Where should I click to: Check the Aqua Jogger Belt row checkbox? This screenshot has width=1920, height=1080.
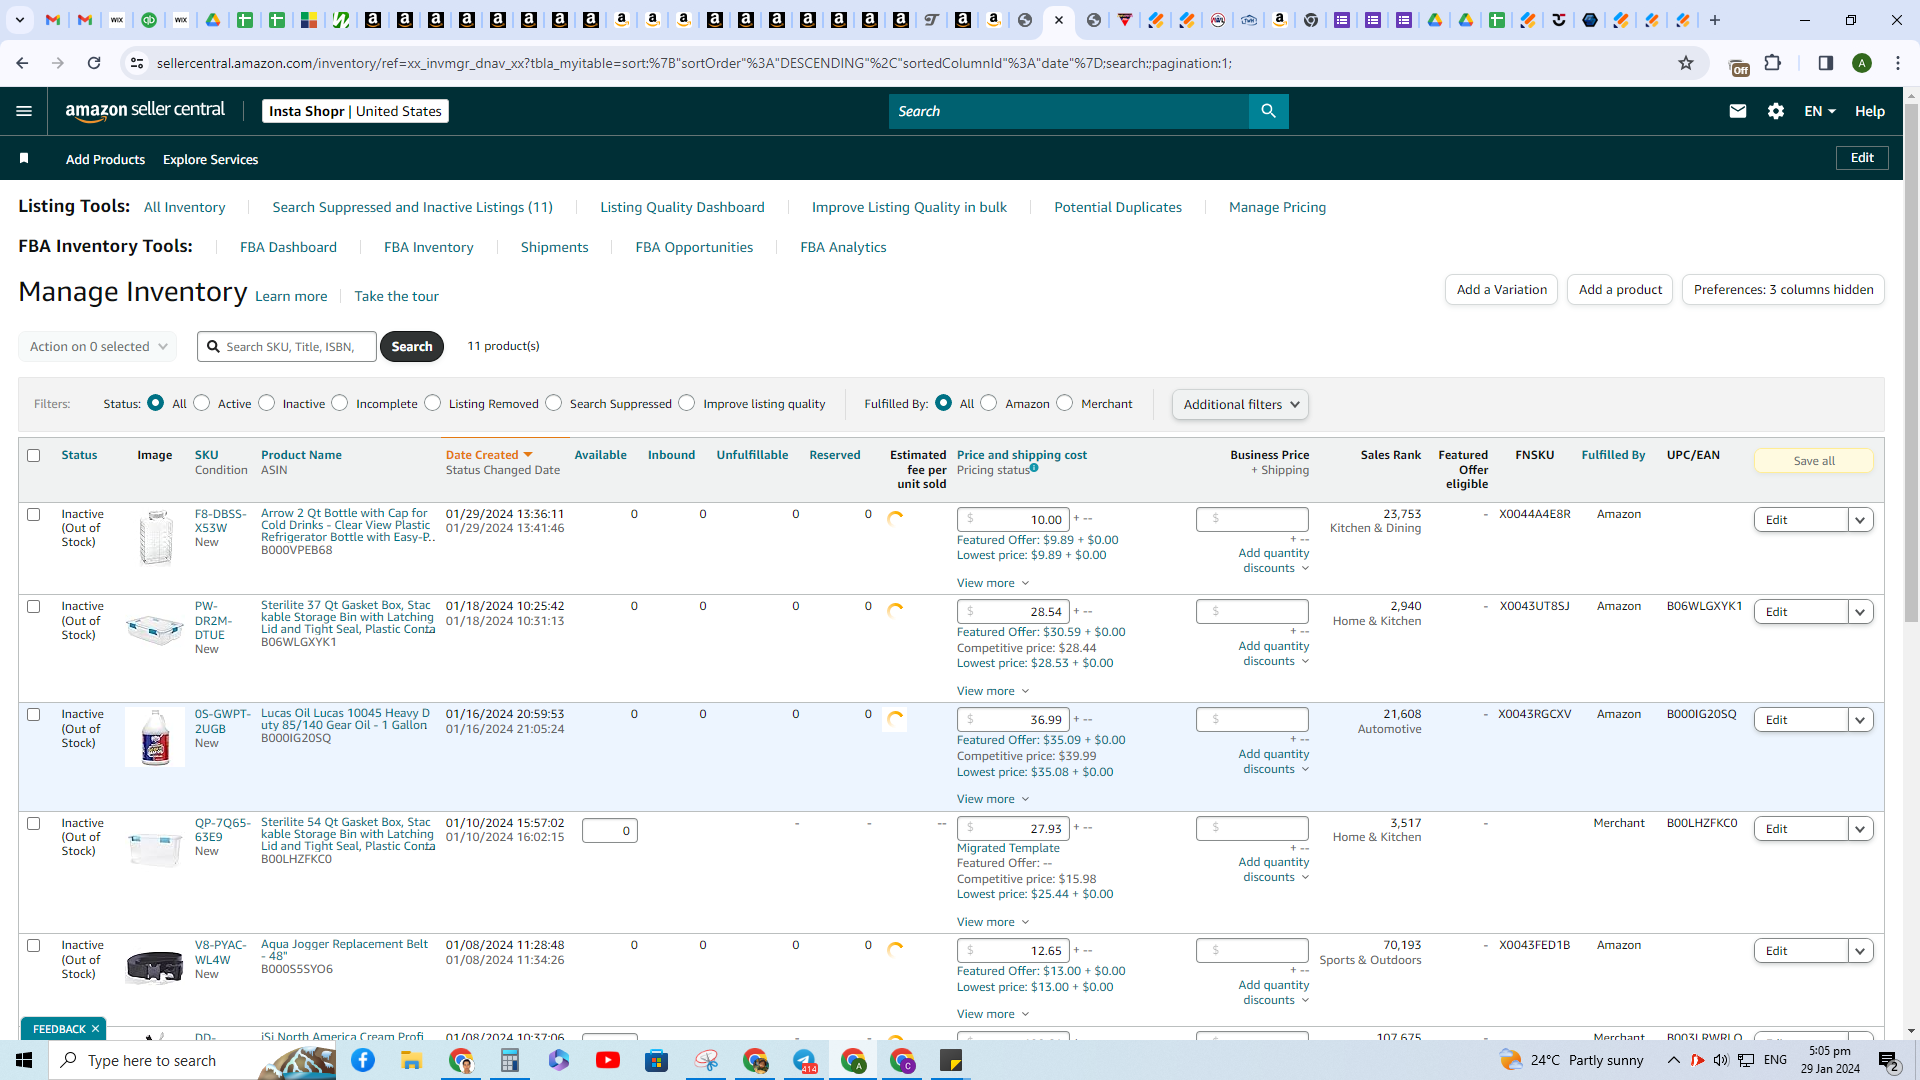(33, 946)
